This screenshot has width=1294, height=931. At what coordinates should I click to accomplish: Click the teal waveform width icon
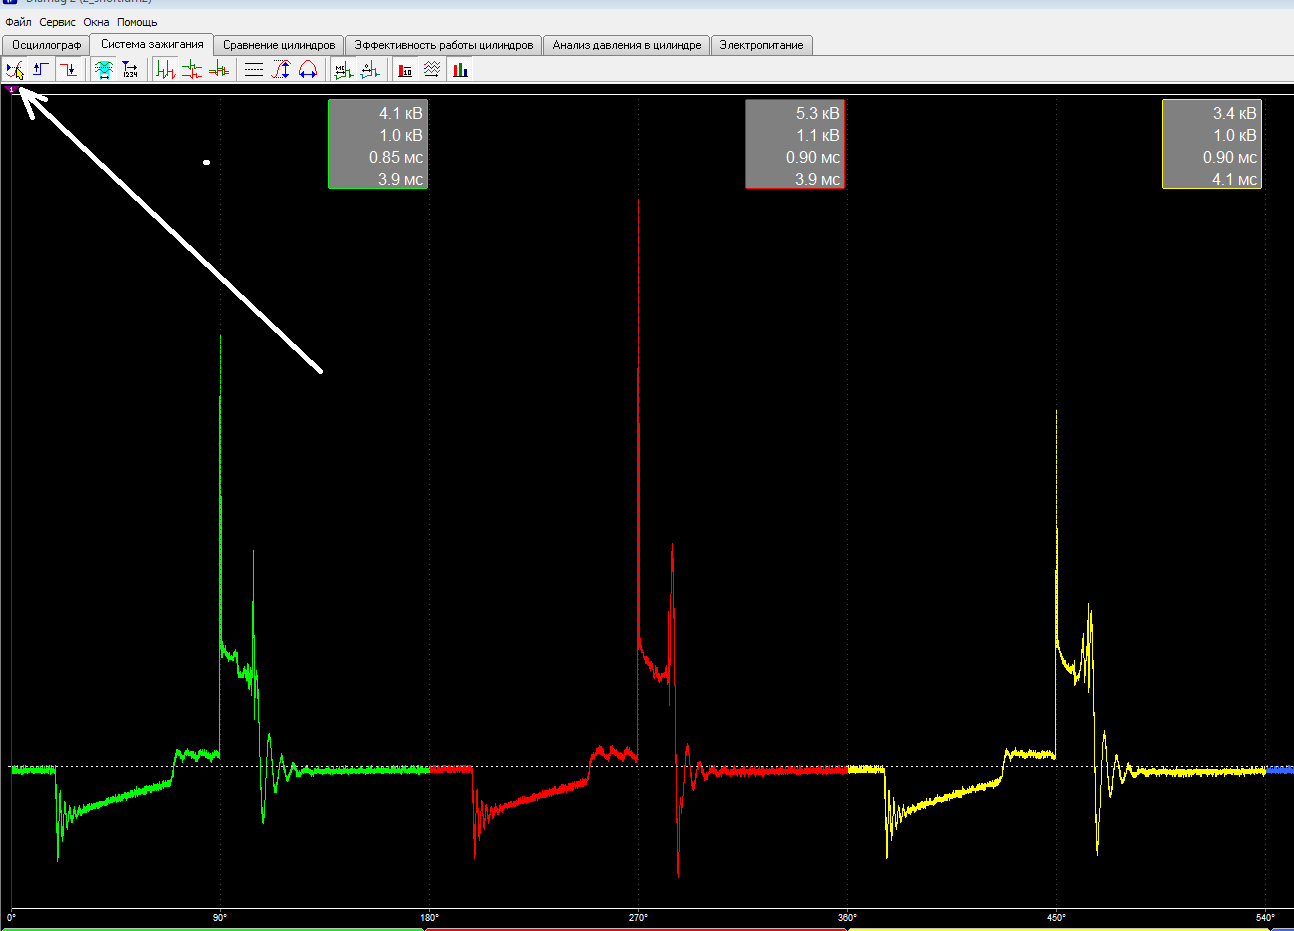tap(104, 70)
